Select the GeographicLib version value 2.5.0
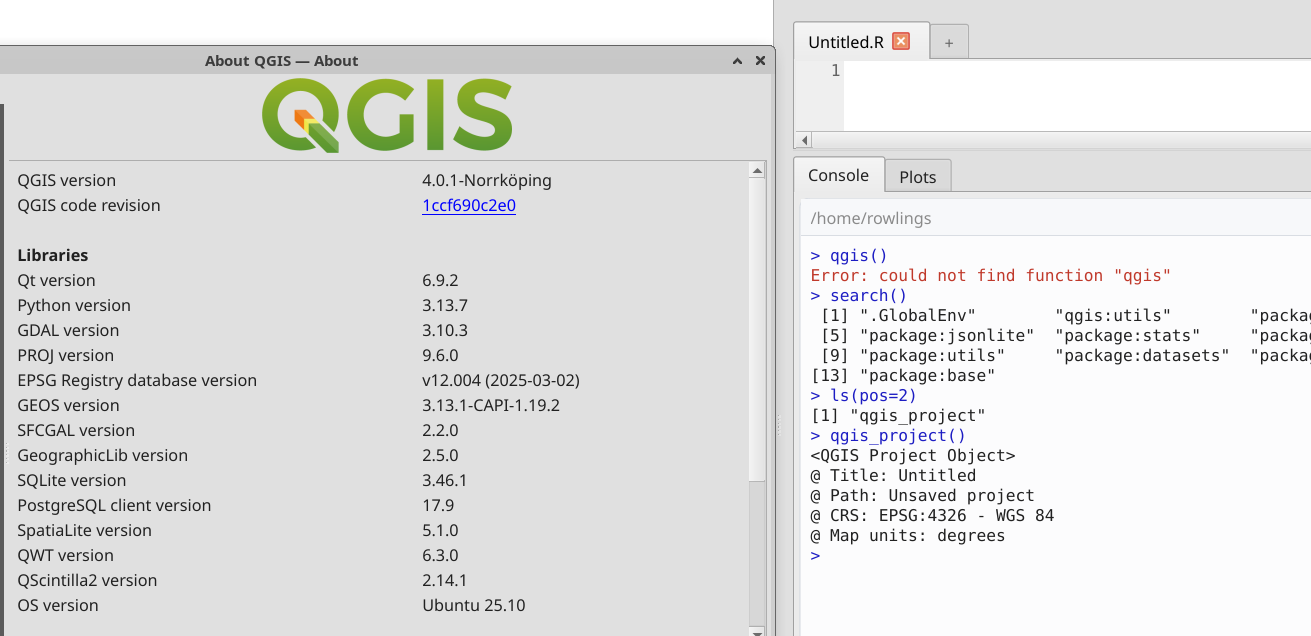1311x636 pixels. click(440, 455)
